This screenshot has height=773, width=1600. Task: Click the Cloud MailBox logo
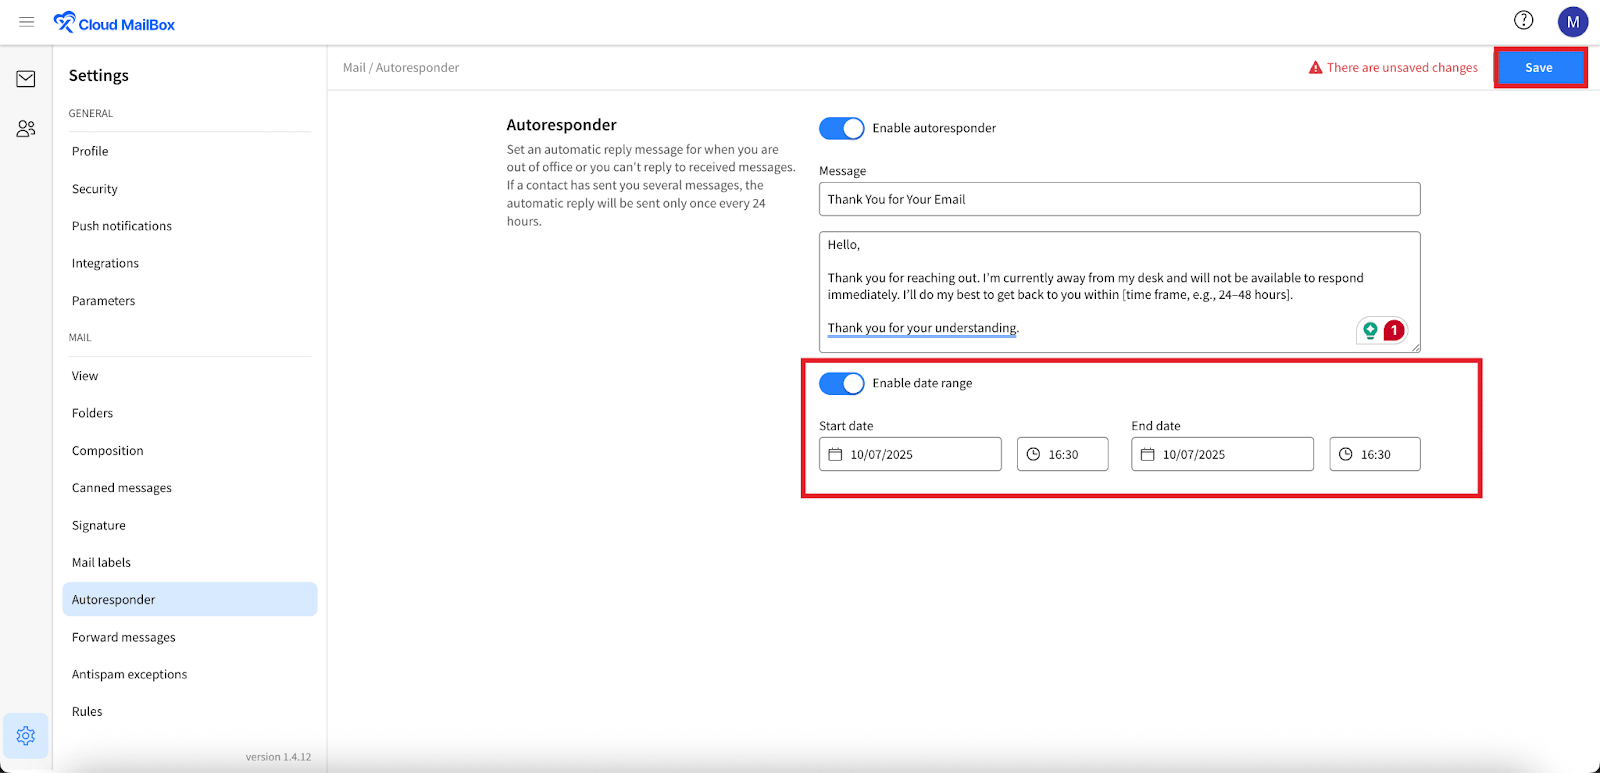tap(114, 23)
